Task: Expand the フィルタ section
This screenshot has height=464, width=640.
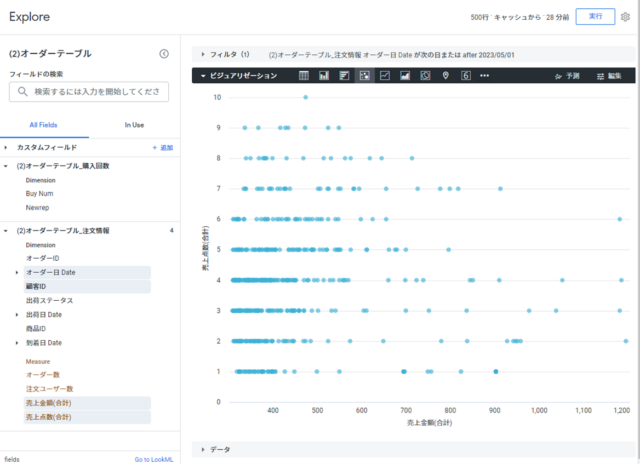Action: tap(203, 53)
